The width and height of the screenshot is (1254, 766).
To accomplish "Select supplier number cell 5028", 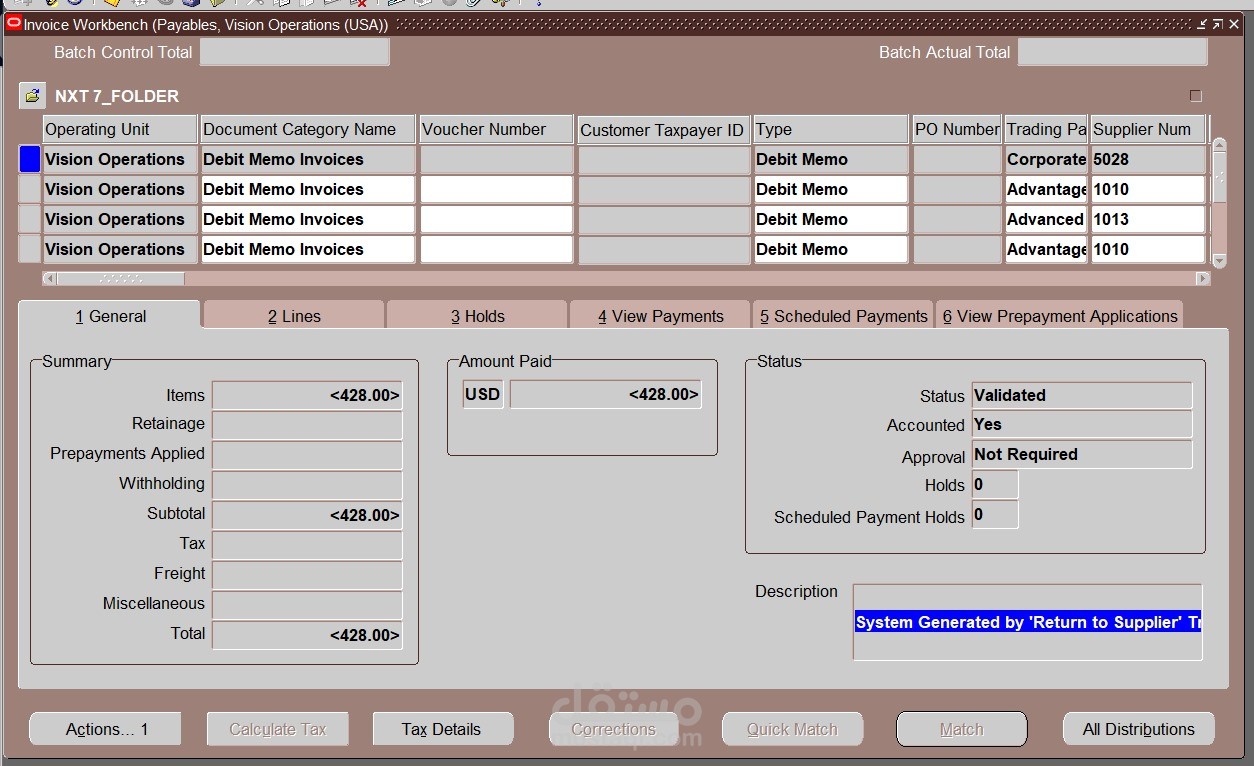I will pyautogui.click(x=1148, y=159).
